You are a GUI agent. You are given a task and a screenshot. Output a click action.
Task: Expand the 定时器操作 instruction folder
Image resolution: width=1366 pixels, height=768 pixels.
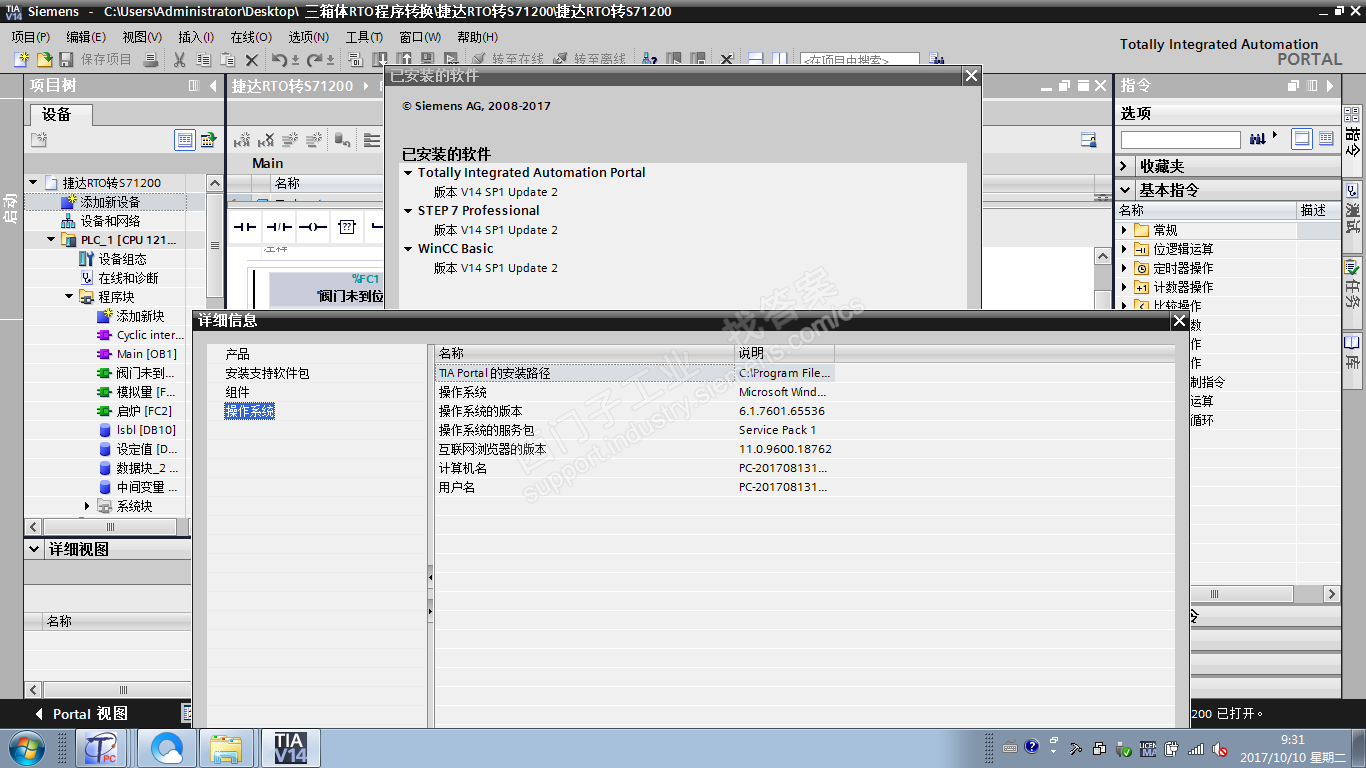coord(1124,268)
